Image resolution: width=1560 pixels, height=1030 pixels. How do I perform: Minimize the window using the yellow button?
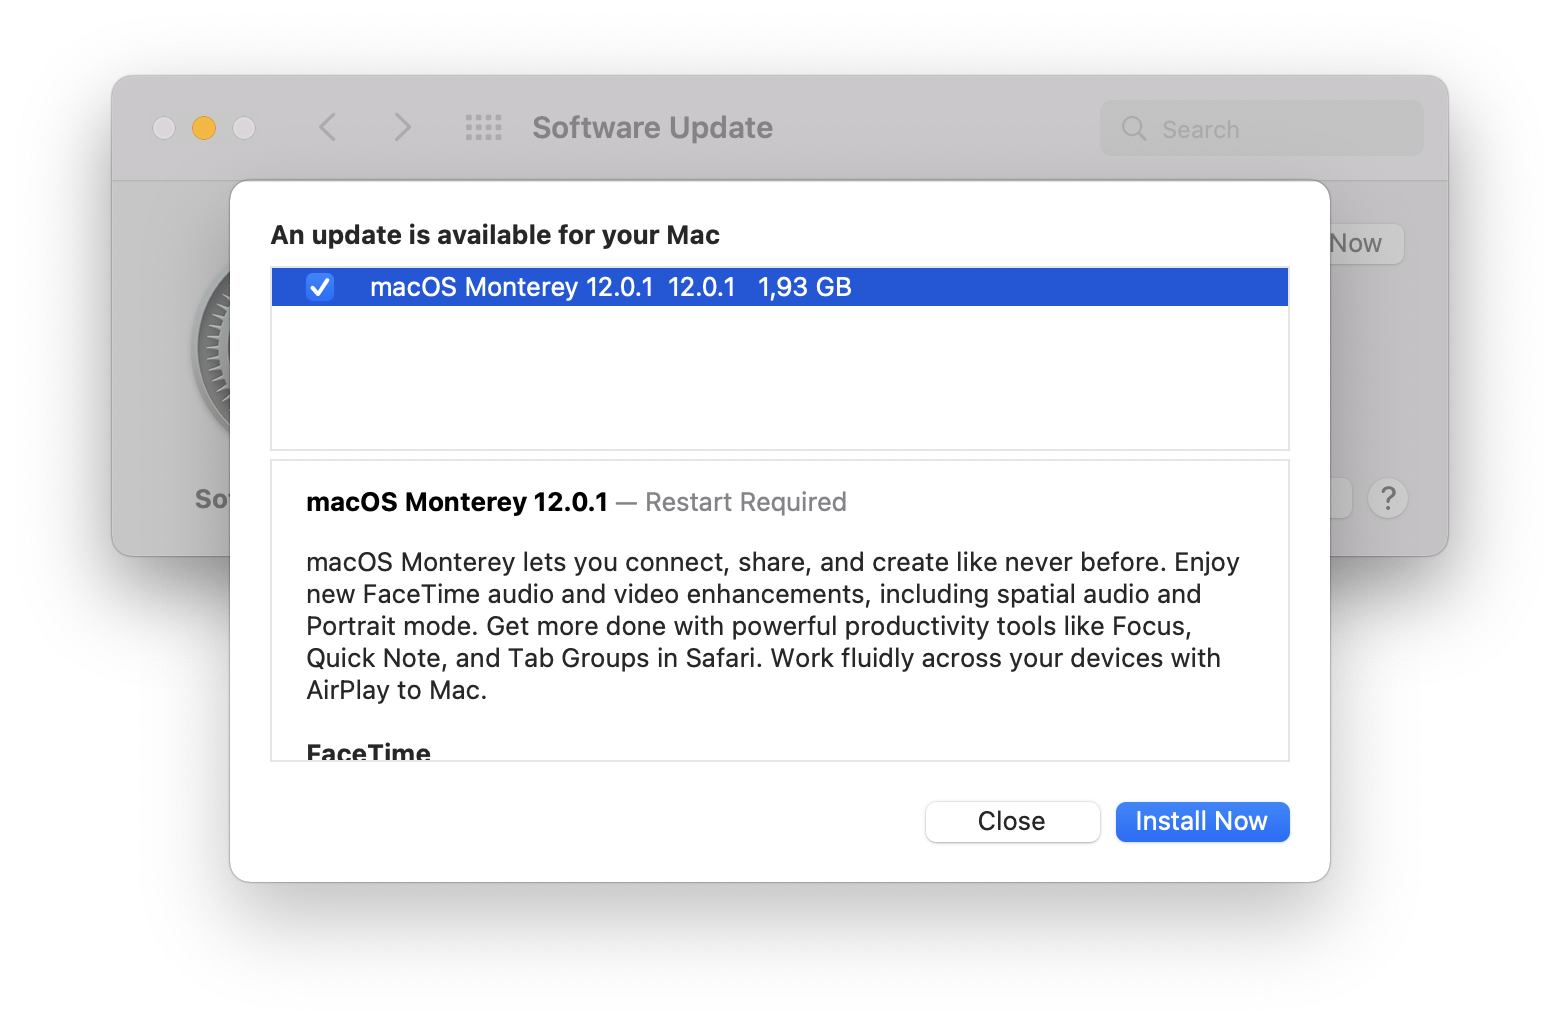coord(204,128)
